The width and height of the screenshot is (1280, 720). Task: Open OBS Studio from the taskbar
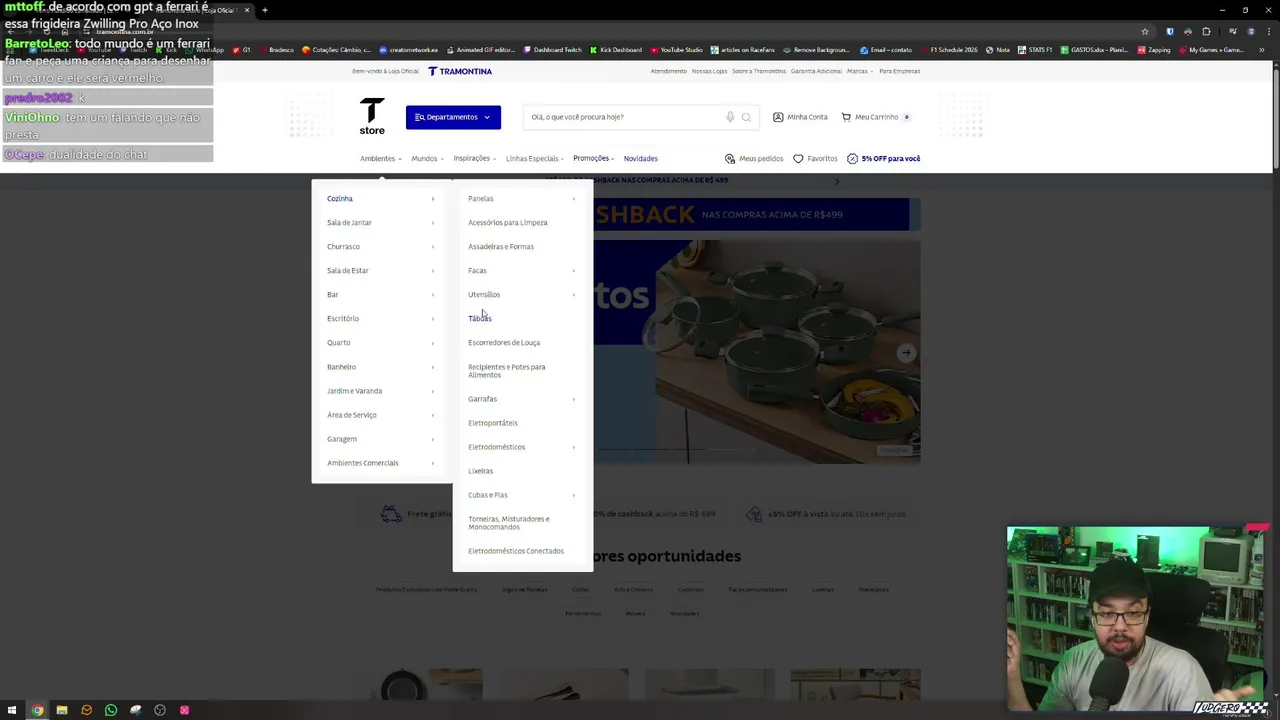pyautogui.click(x=160, y=710)
